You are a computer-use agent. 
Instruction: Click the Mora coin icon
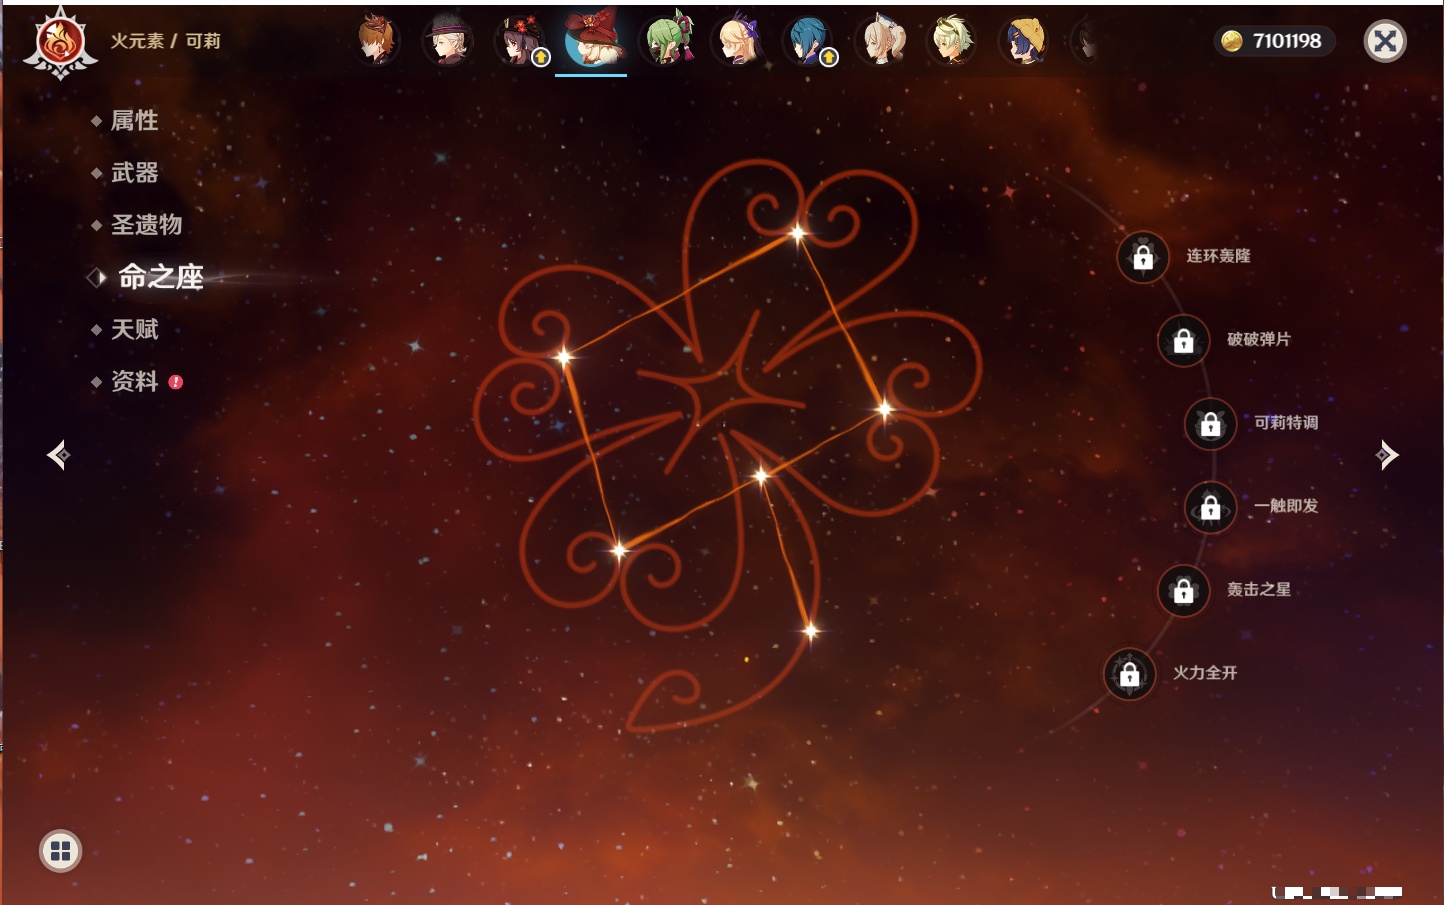[x=1232, y=40]
